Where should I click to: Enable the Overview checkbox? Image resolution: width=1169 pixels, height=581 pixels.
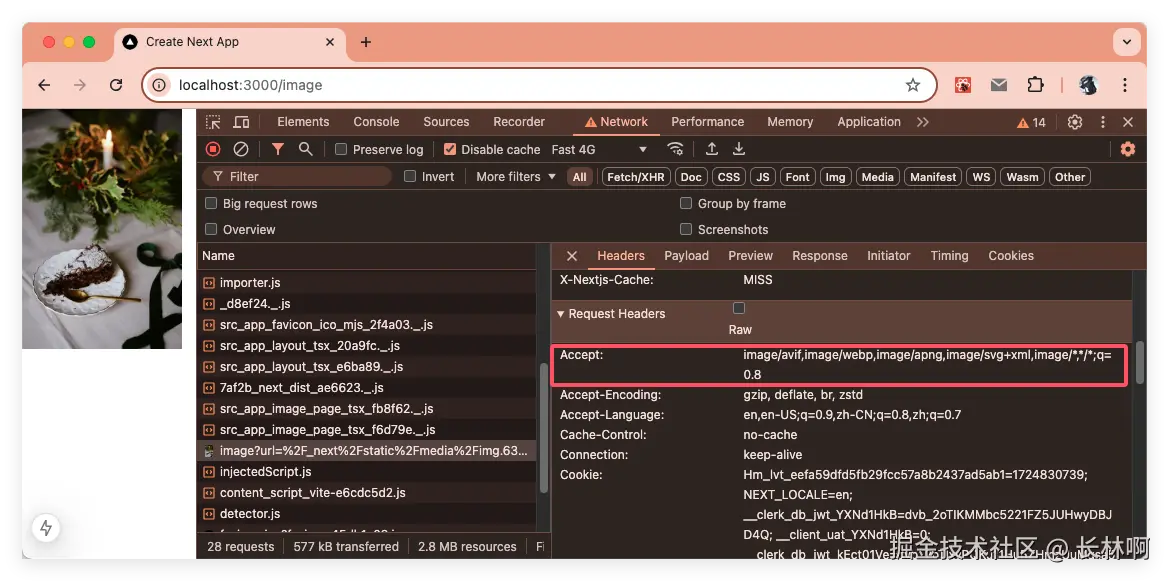coord(211,230)
